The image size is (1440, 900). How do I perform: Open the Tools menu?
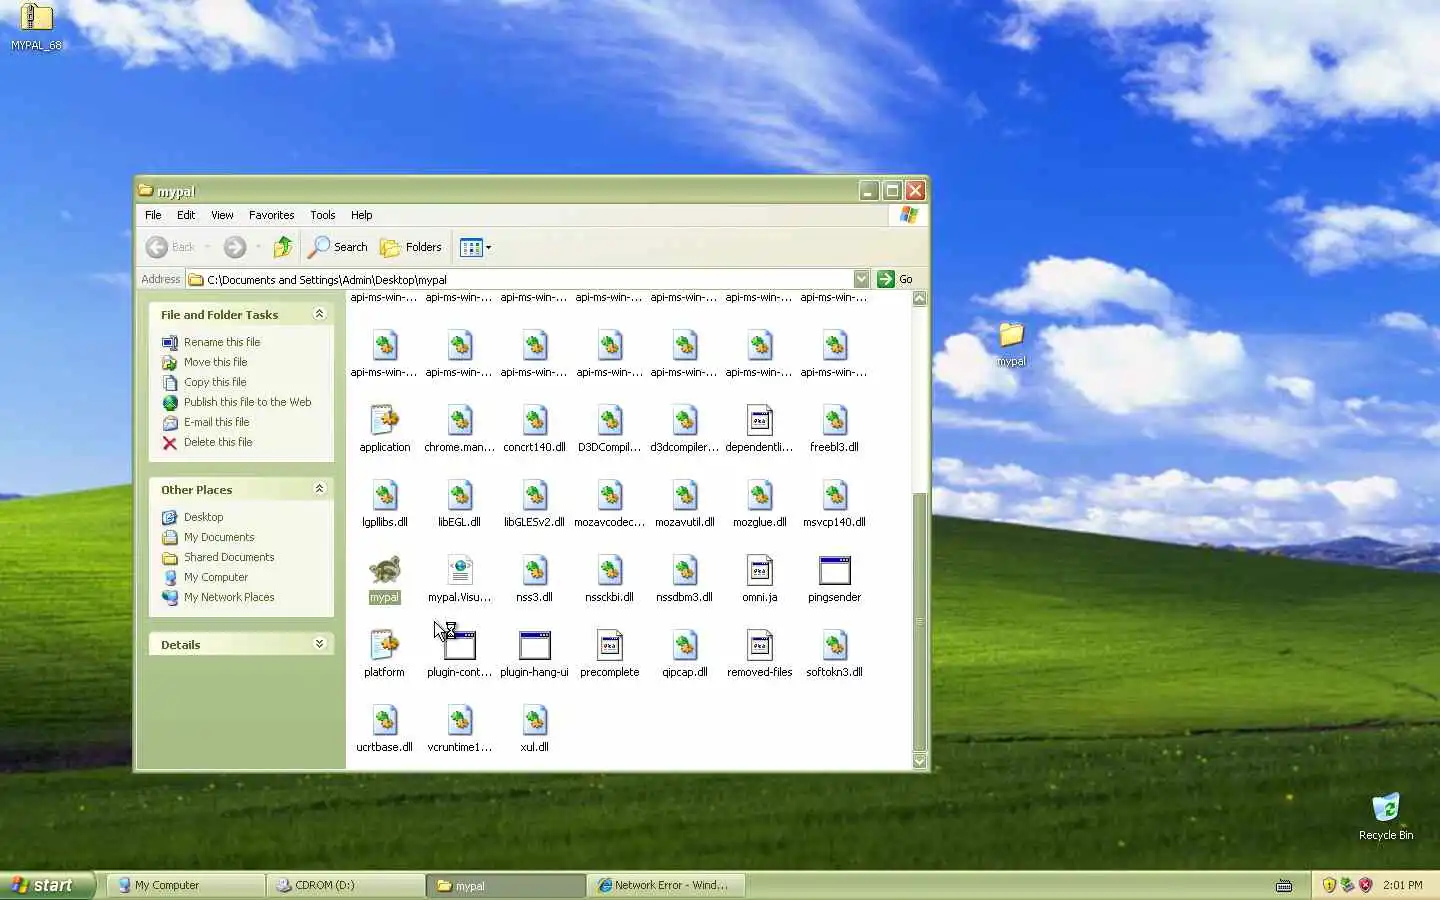[322, 215]
